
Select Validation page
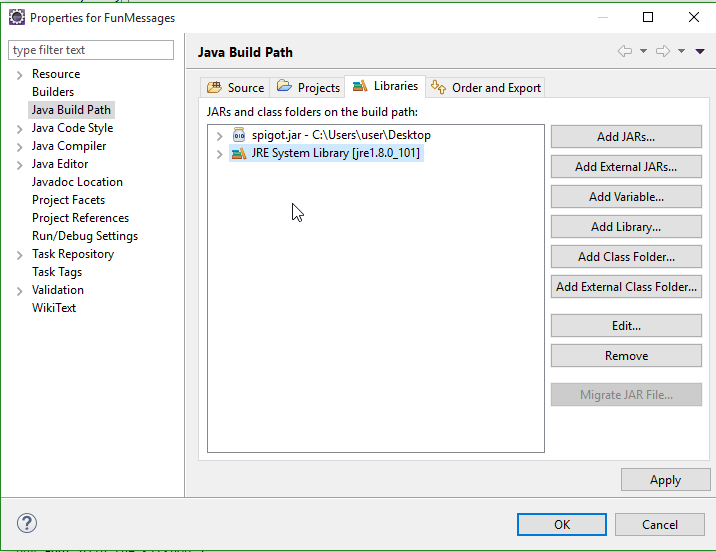point(58,290)
